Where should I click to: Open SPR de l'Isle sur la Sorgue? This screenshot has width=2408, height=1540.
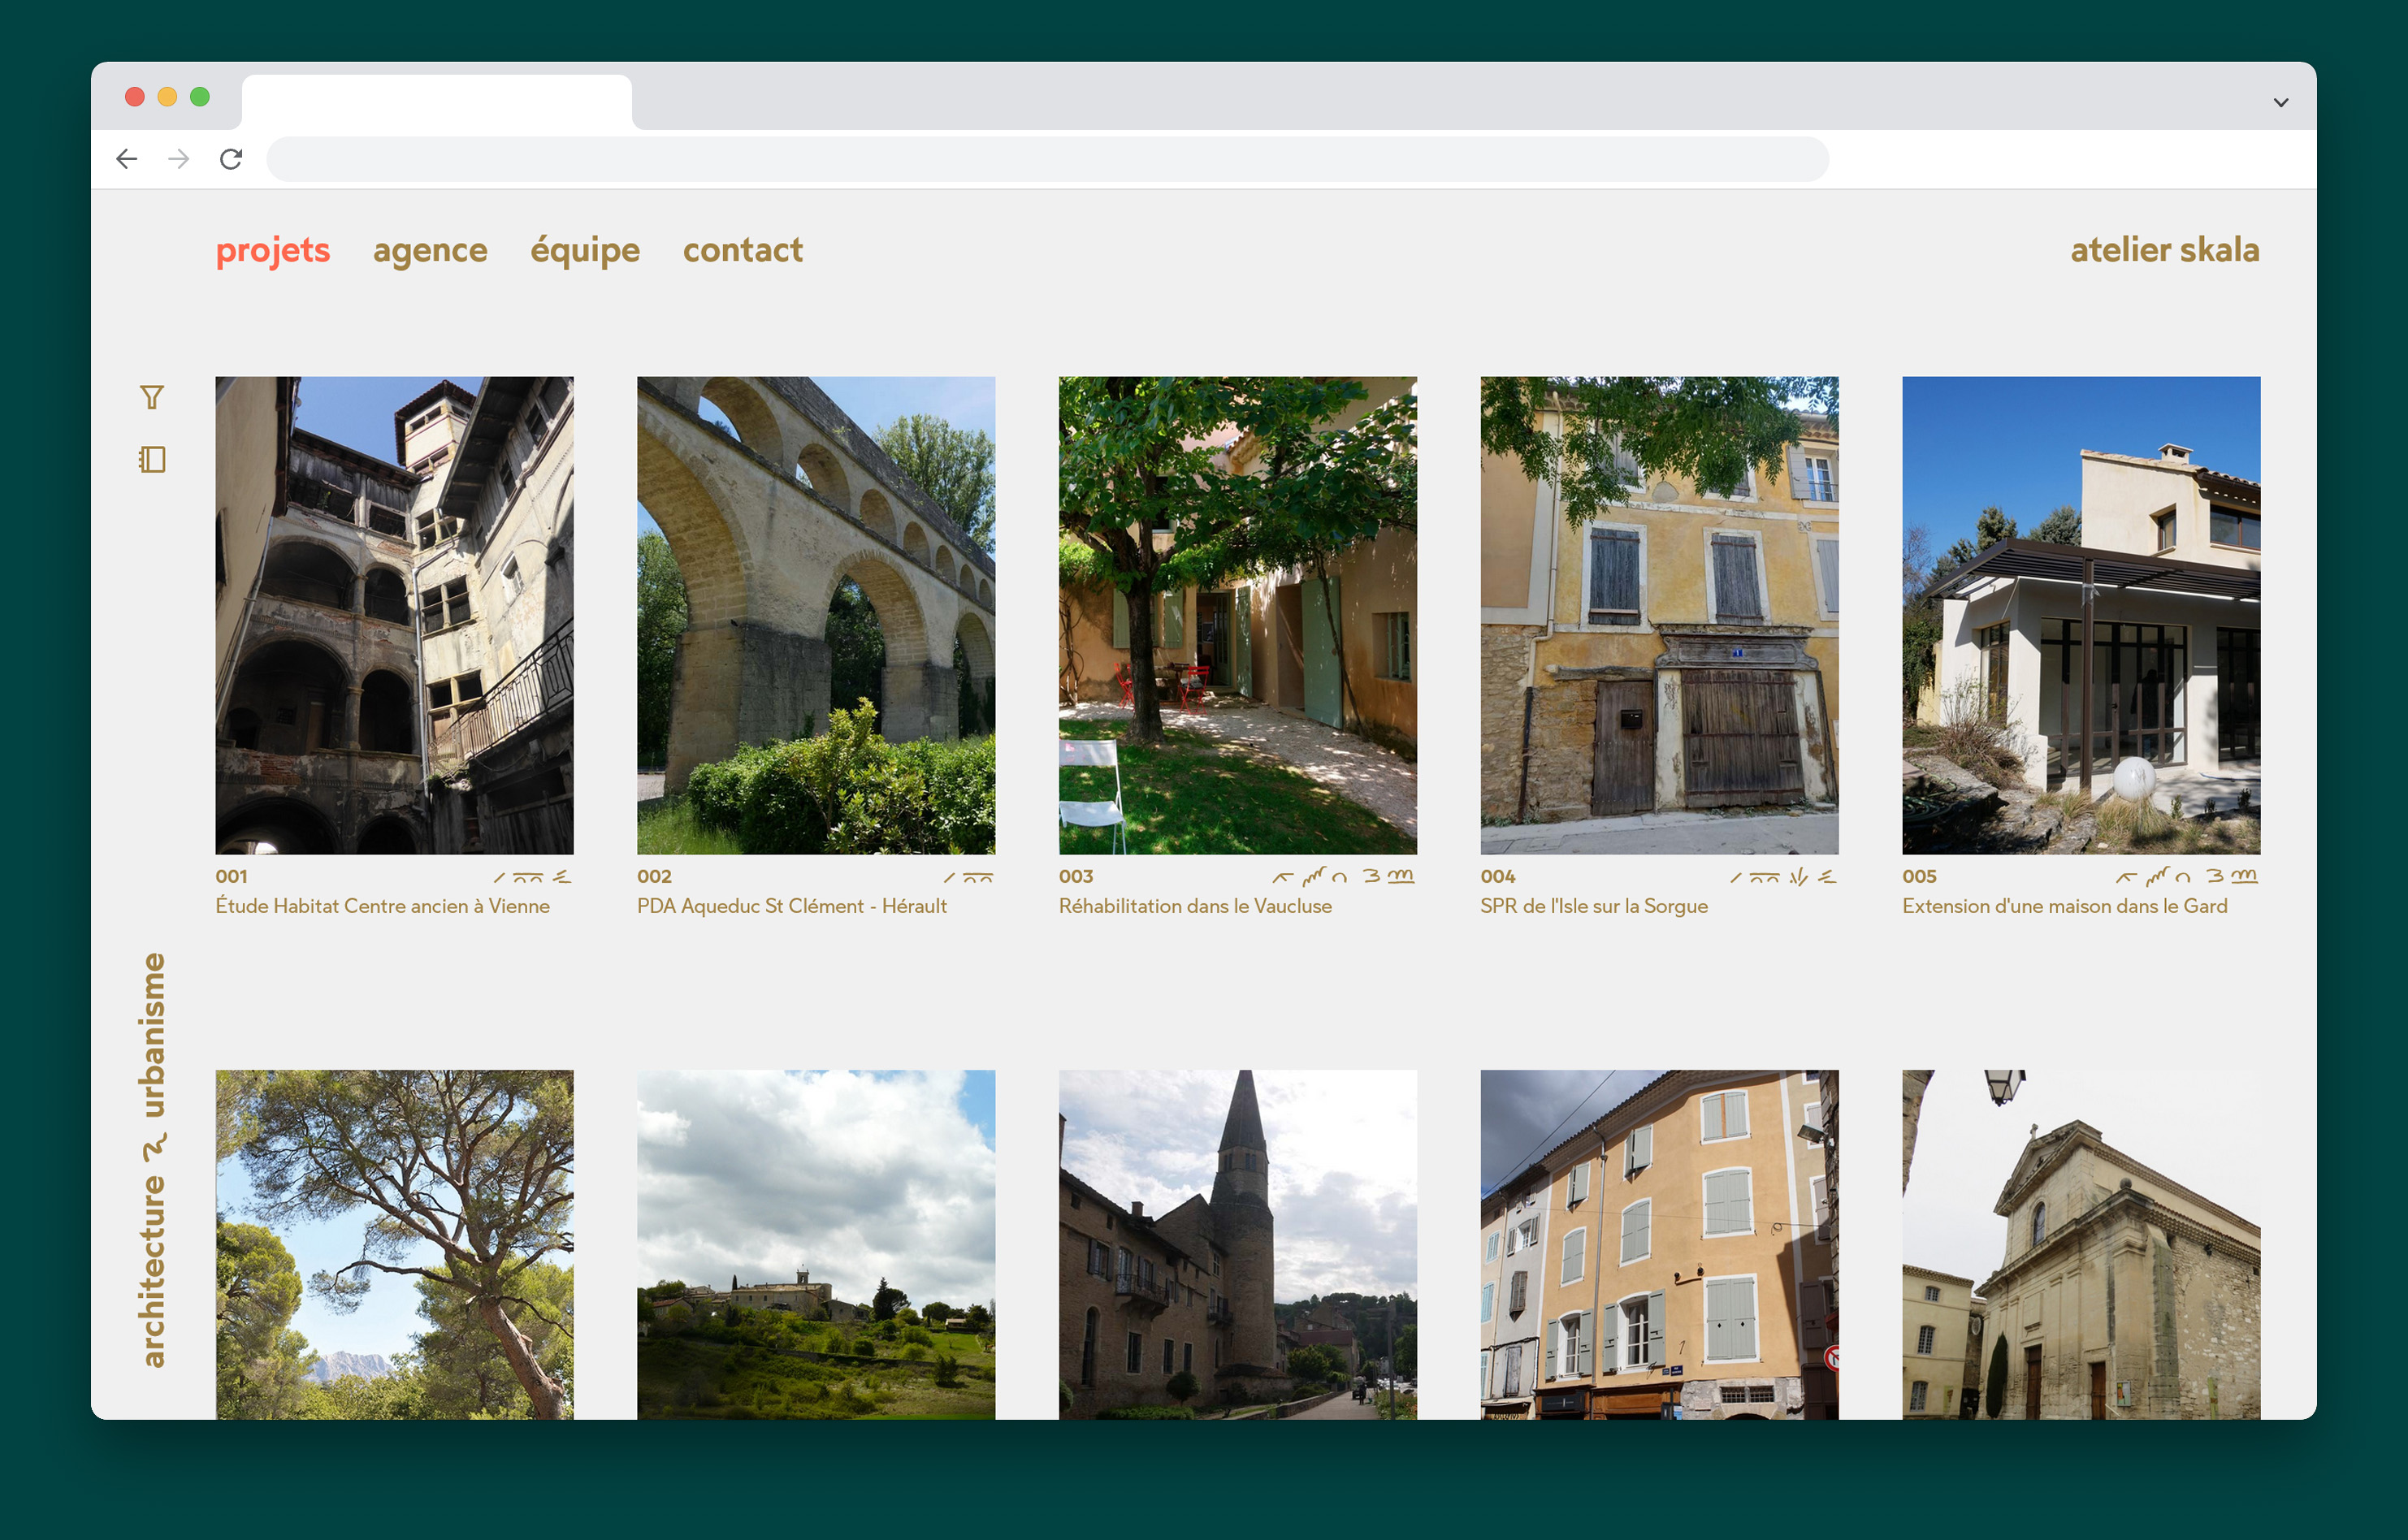tap(1594, 906)
